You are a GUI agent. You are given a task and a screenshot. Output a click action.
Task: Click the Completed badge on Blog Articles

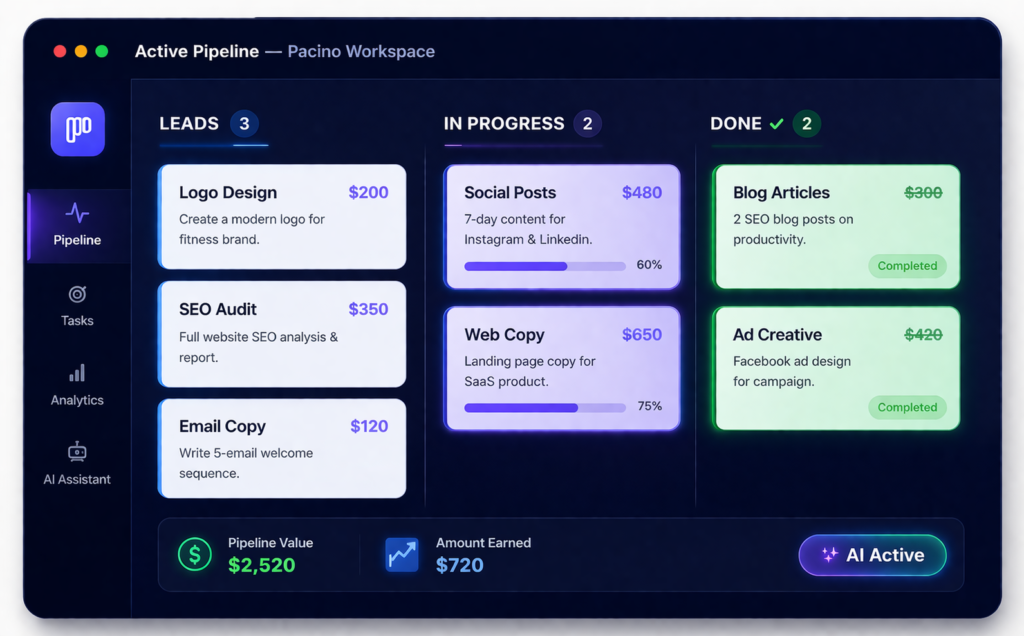(907, 266)
